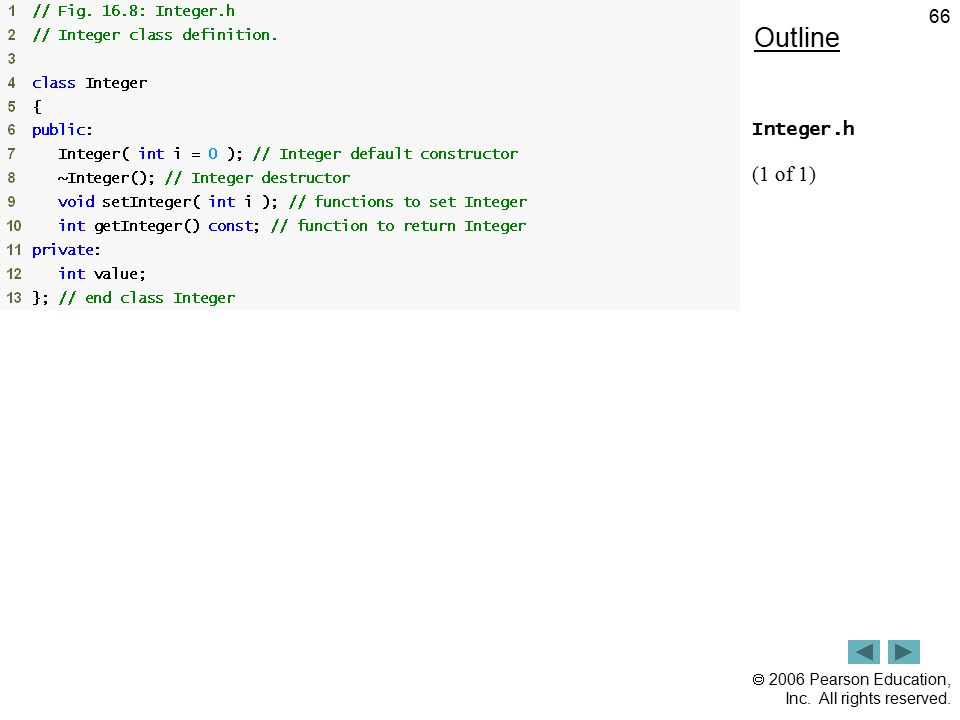This screenshot has width=960, height=720.
Task: Click the Outline heading link
Action: pos(797,38)
